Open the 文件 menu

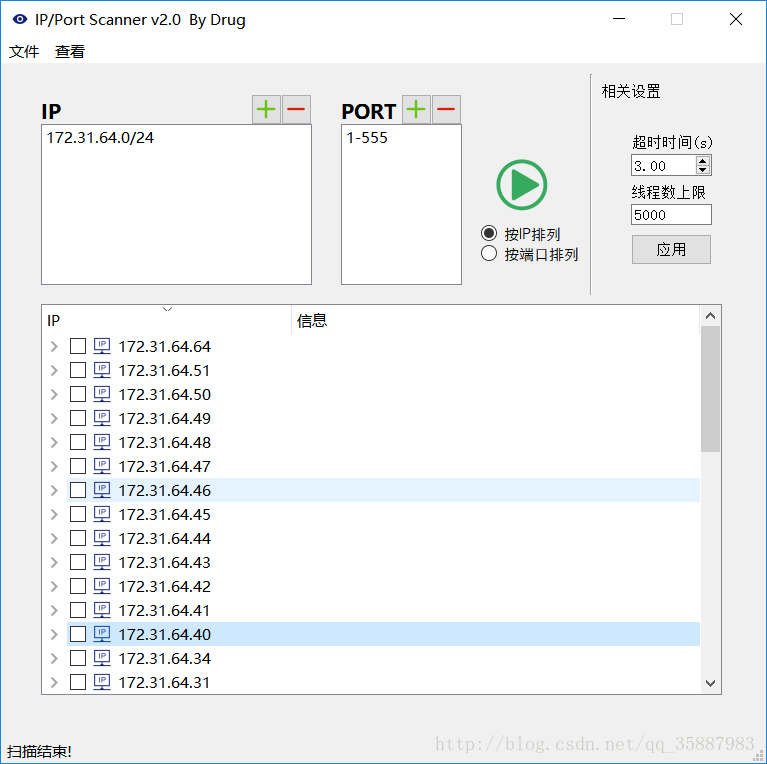click(x=24, y=51)
